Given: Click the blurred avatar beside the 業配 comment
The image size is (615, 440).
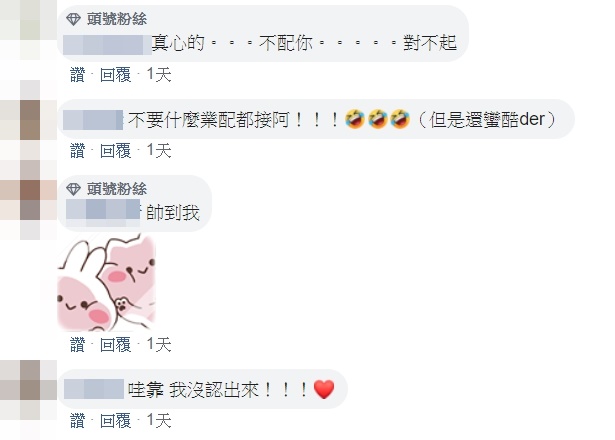Looking at the screenshot, I should pos(28,120).
